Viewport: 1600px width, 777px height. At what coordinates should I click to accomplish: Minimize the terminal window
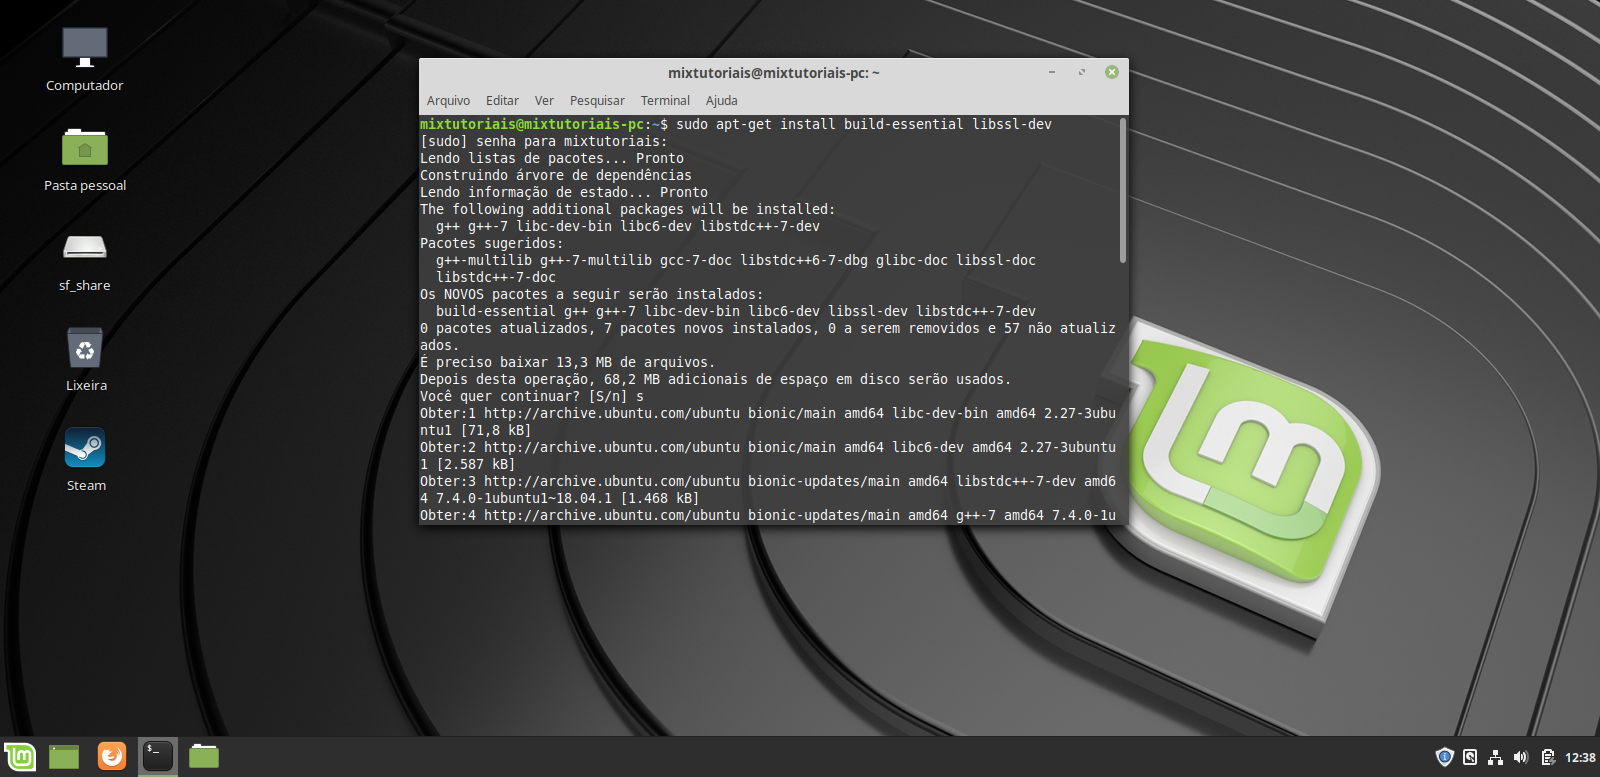tap(1052, 72)
